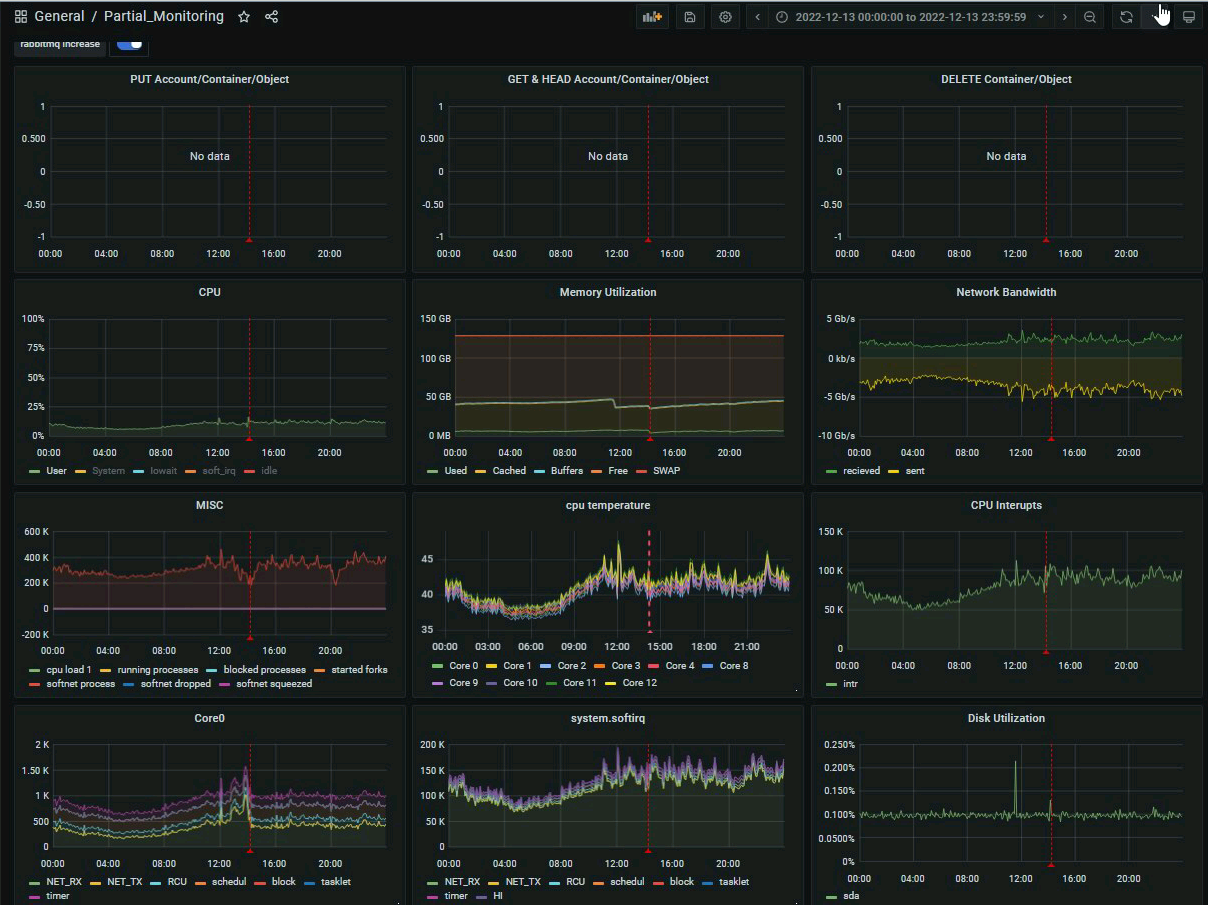Shift time range forward with right chevron

tap(1064, 17)
